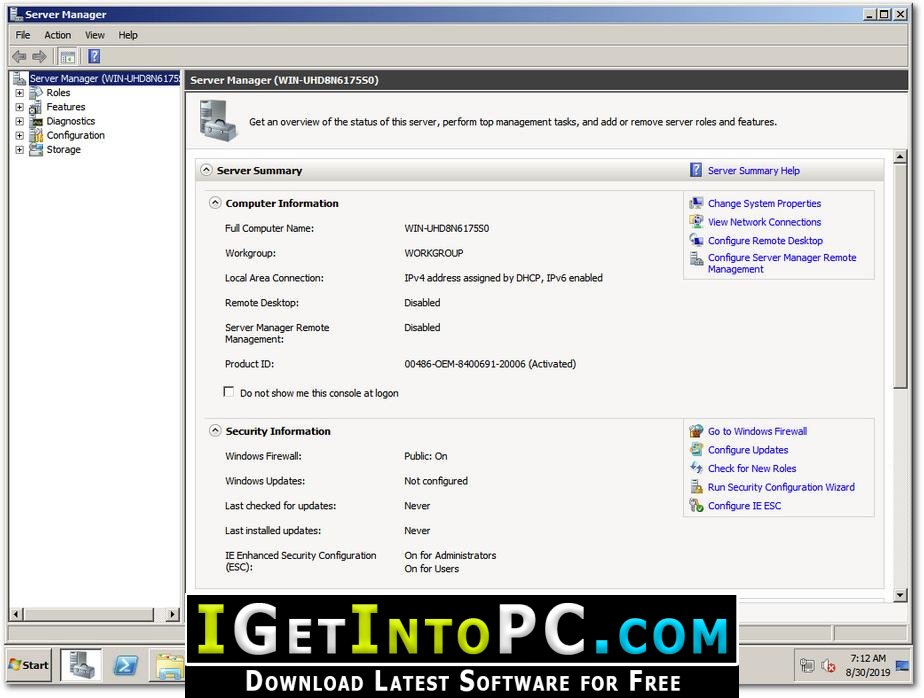Collapse the Security Information section
This screenshot has height=698, width=924.
coord(215,431)
